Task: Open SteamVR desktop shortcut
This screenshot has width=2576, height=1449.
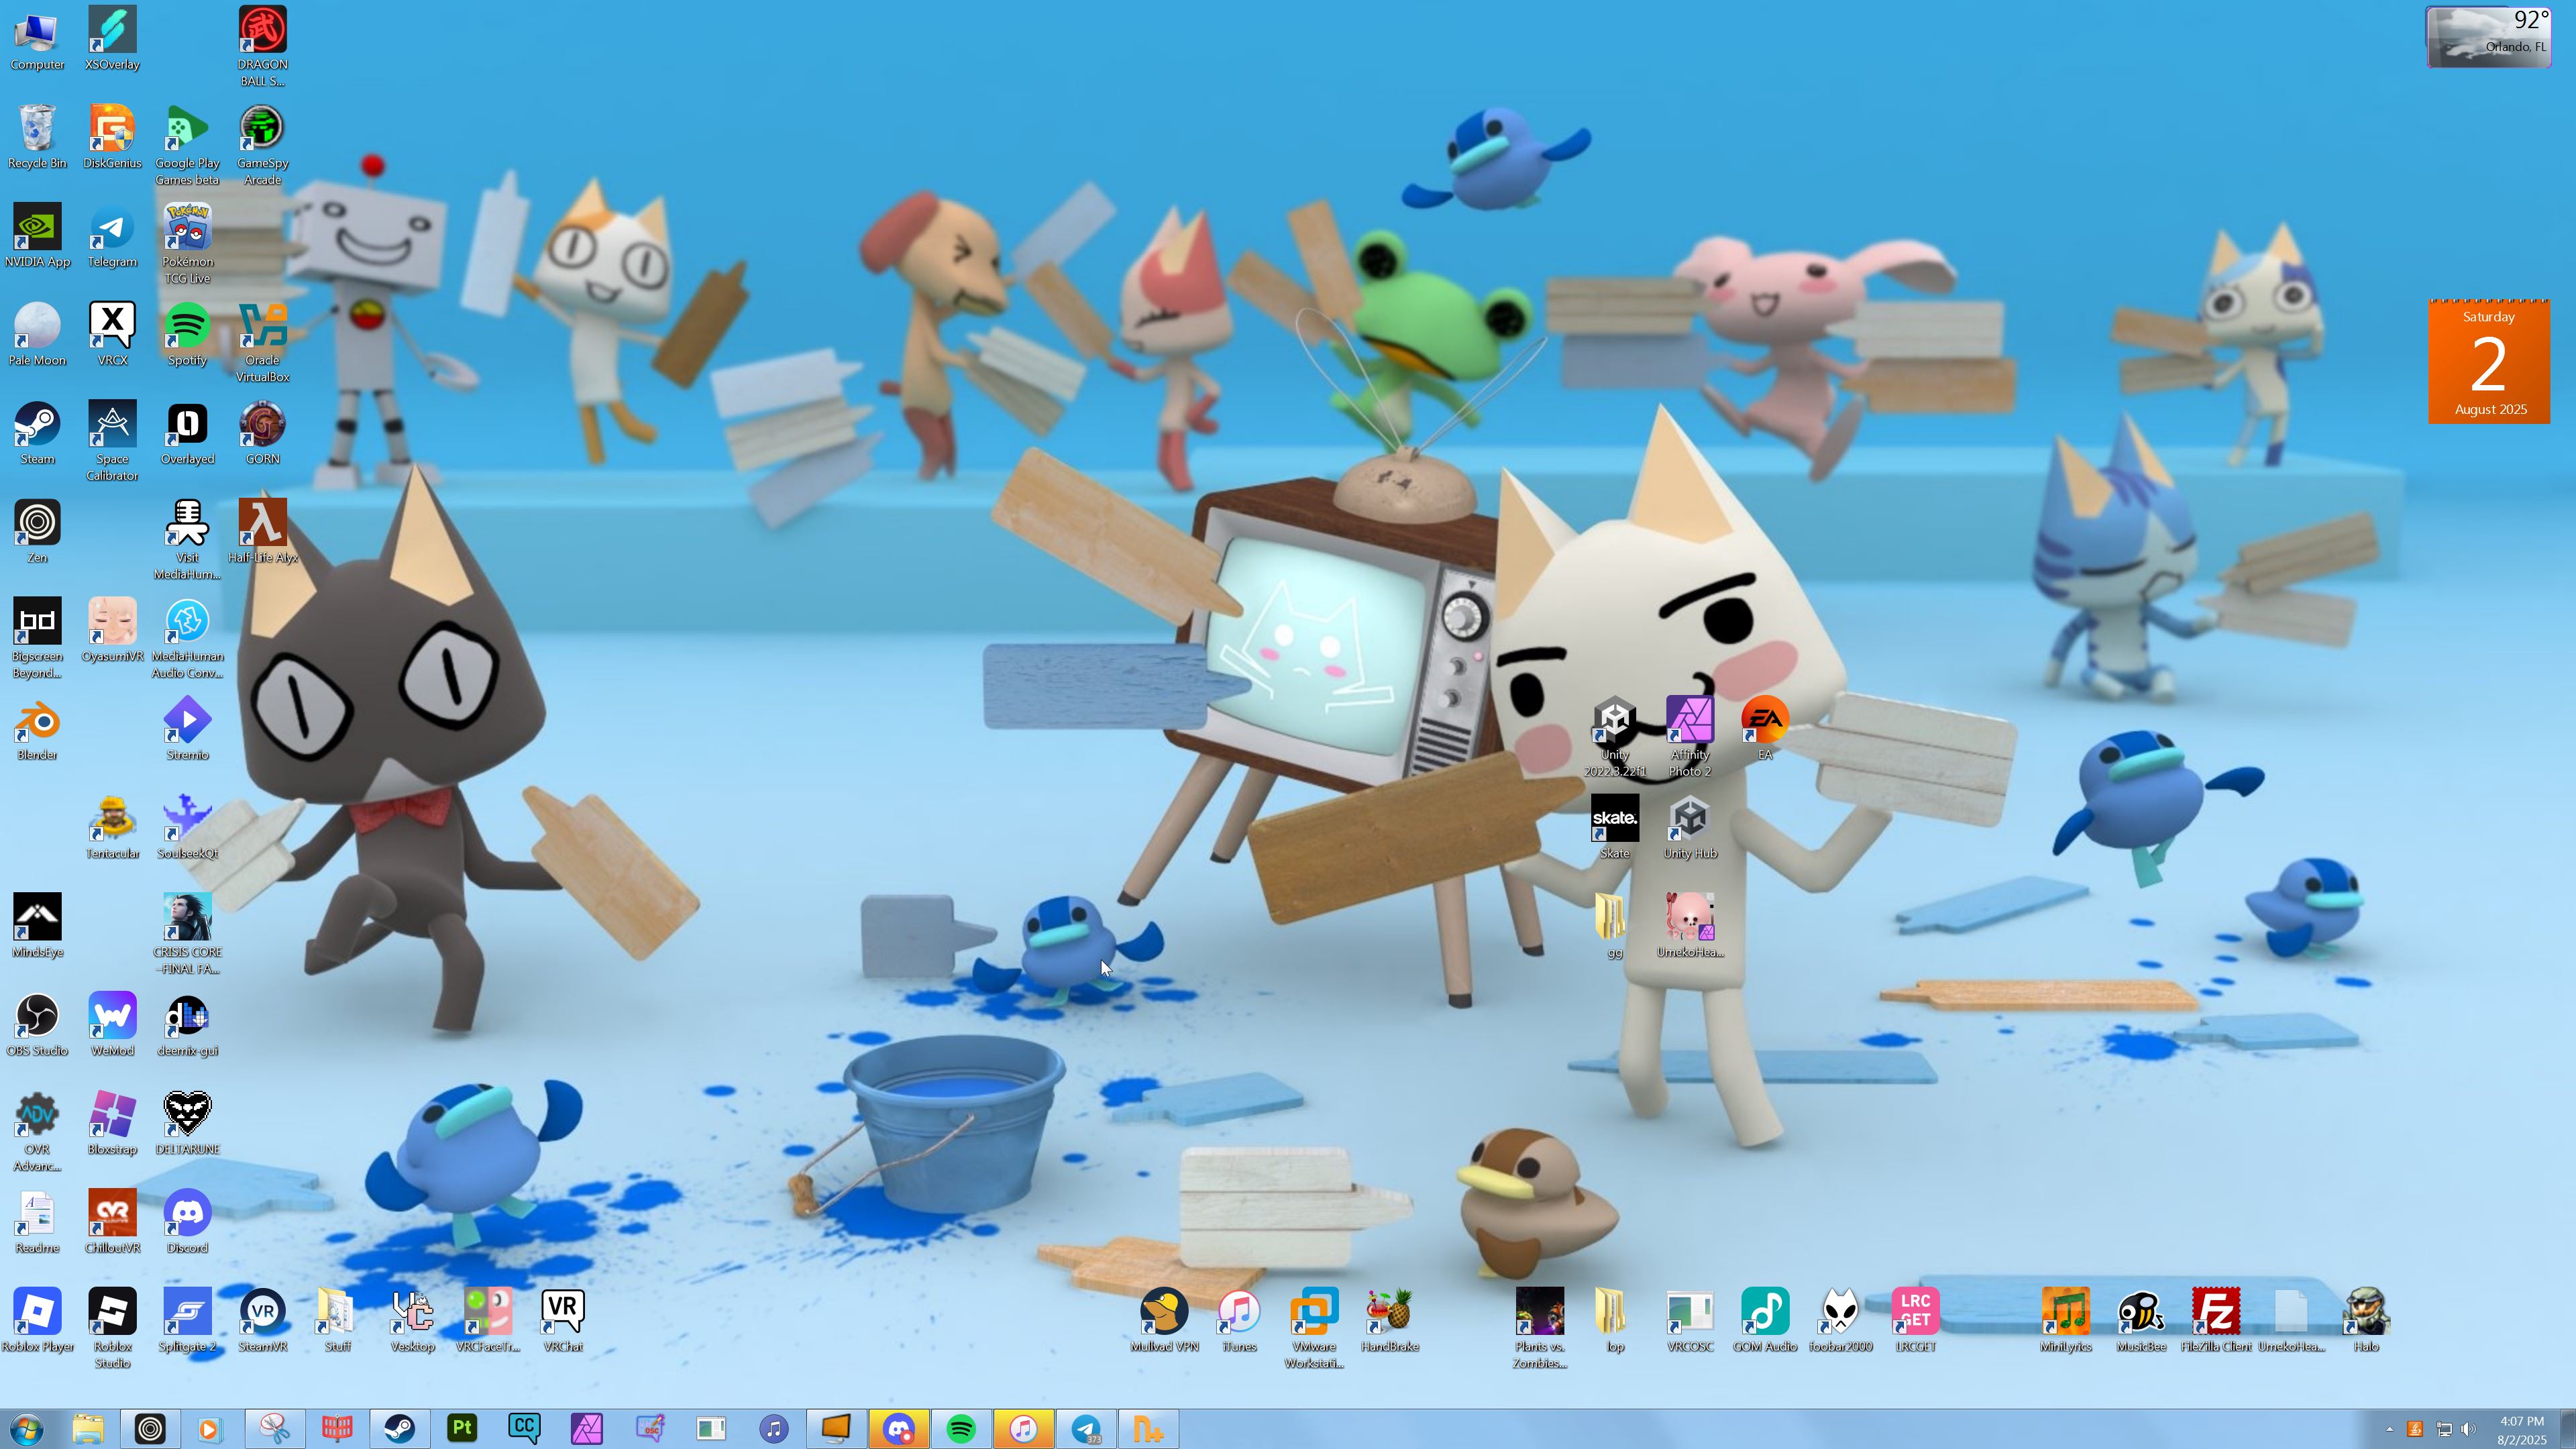Action: (262, 1320)
